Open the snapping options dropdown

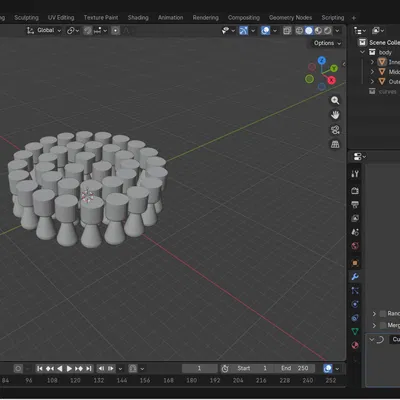click(x=100, y=31)
